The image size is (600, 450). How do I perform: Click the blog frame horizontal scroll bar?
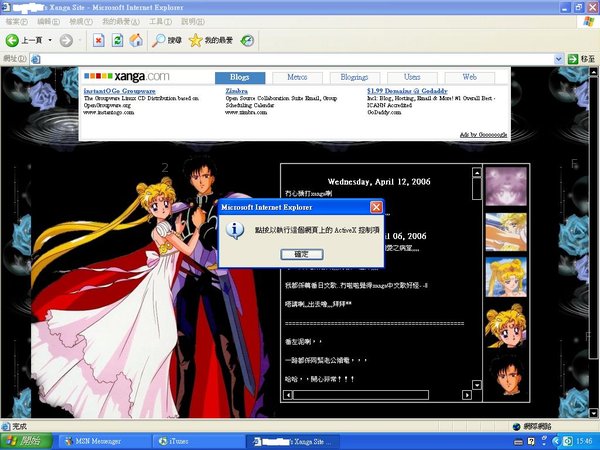point(361,395)
